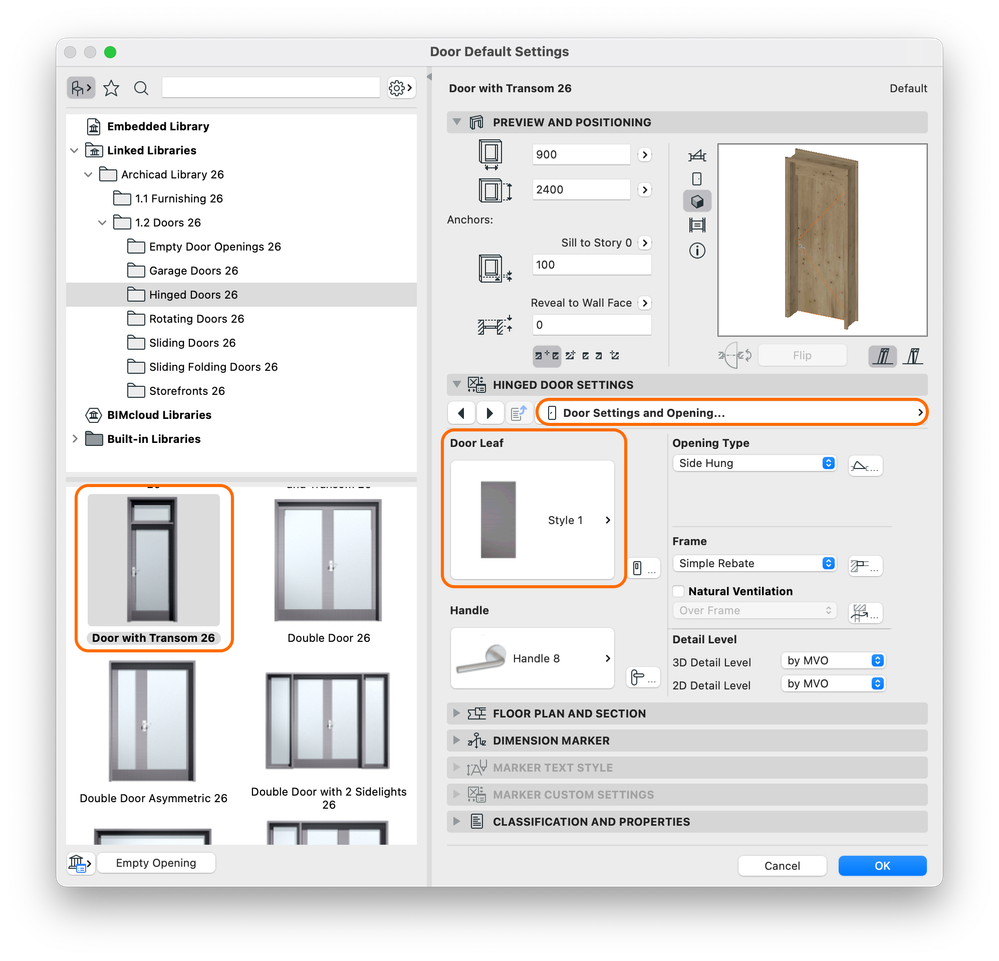Choose the Double Door 26 thumbnail
Viewport: 999px width, 961px height.
pyautogui.click(x=328, y=560)
